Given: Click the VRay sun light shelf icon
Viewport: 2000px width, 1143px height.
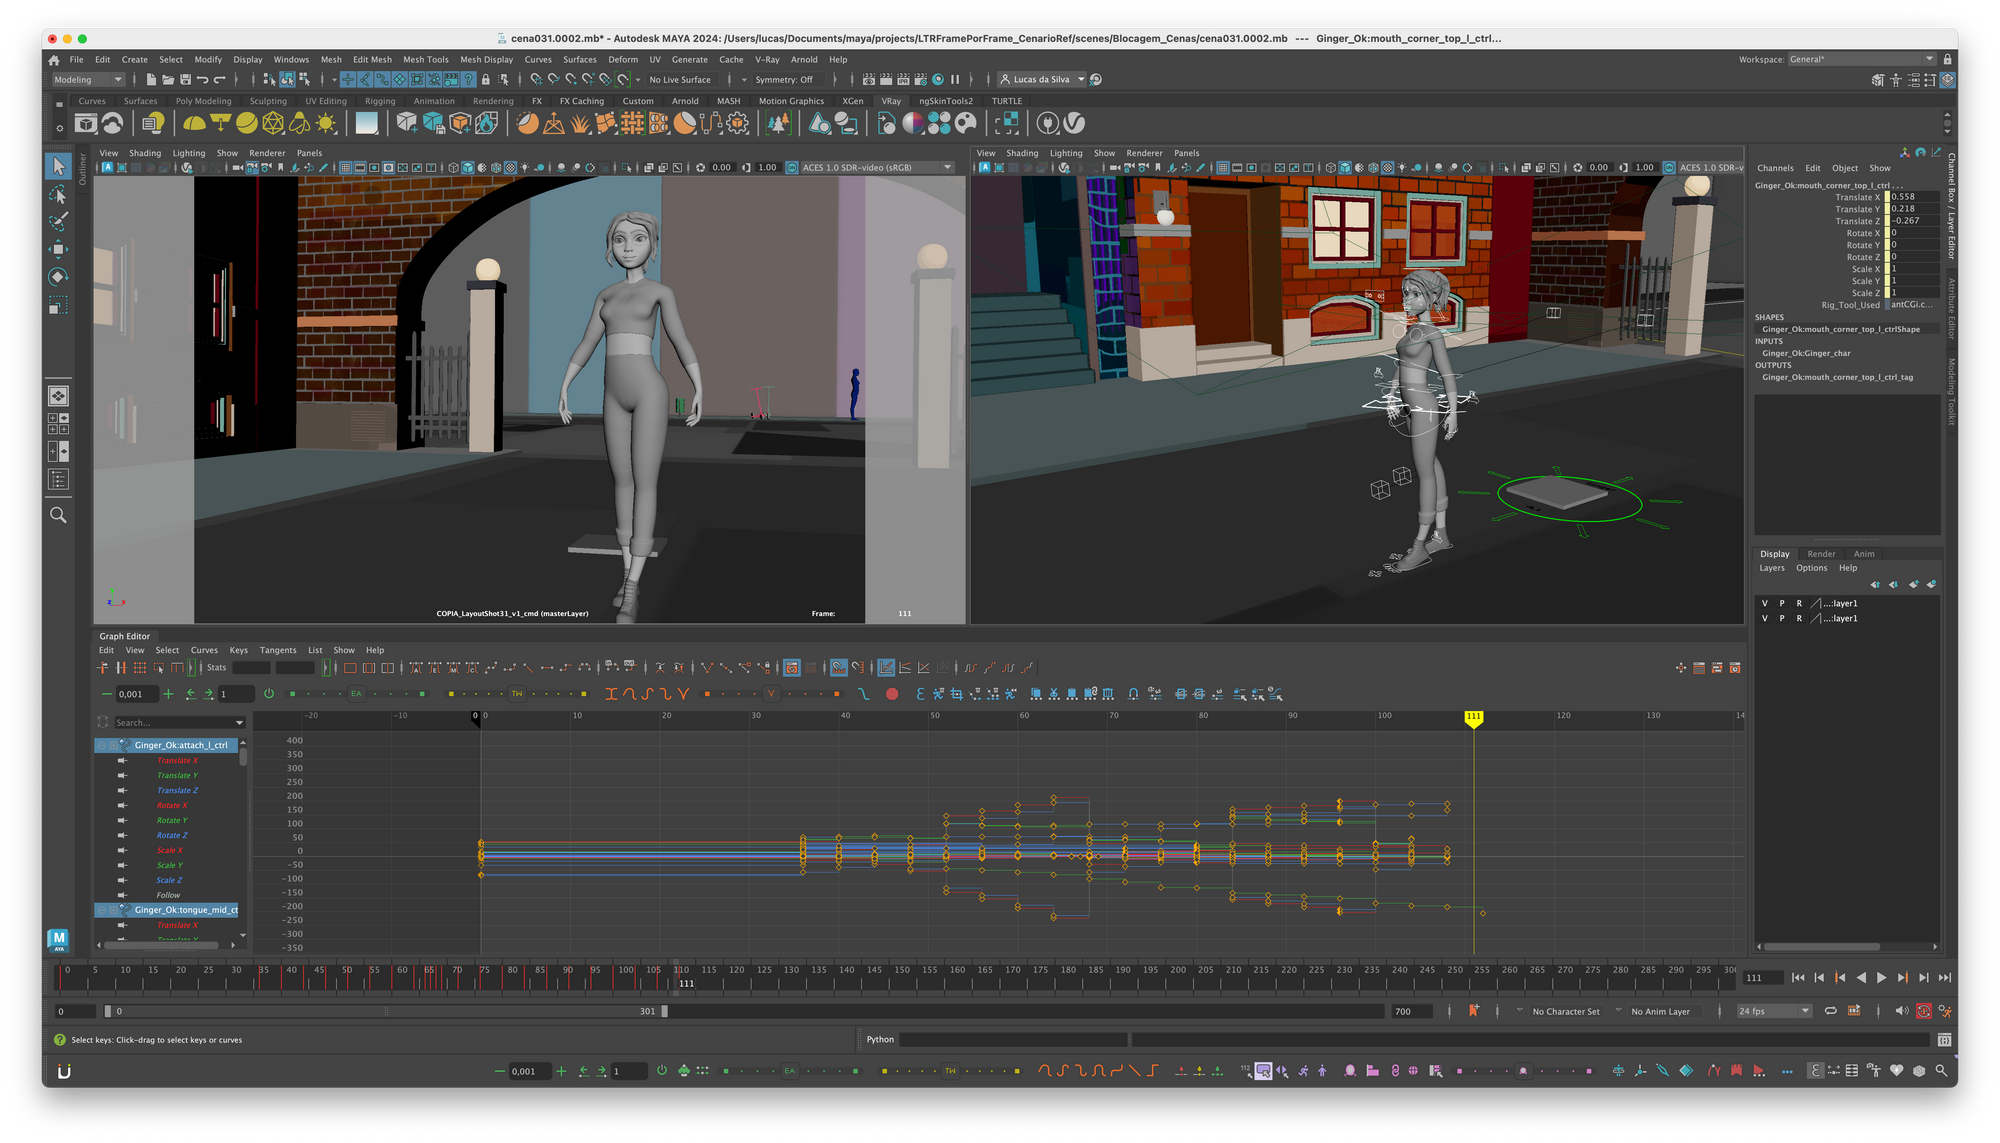Looking at the screenshot, I should pyautogui.click(x=326, y=123).
